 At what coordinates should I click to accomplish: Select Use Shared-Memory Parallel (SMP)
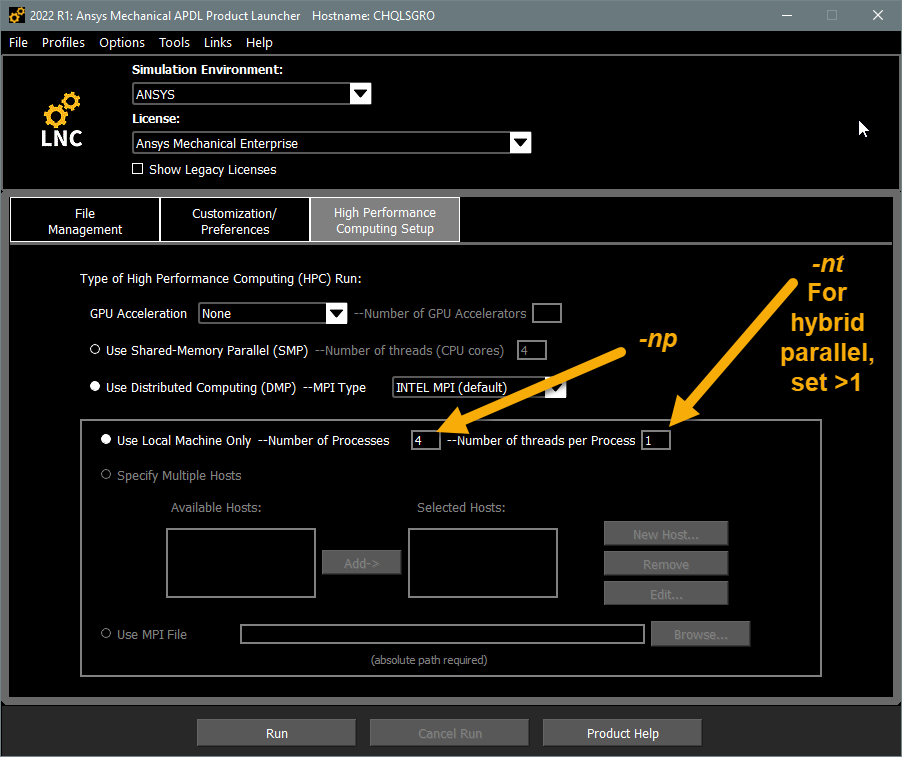tap(94, 350)
